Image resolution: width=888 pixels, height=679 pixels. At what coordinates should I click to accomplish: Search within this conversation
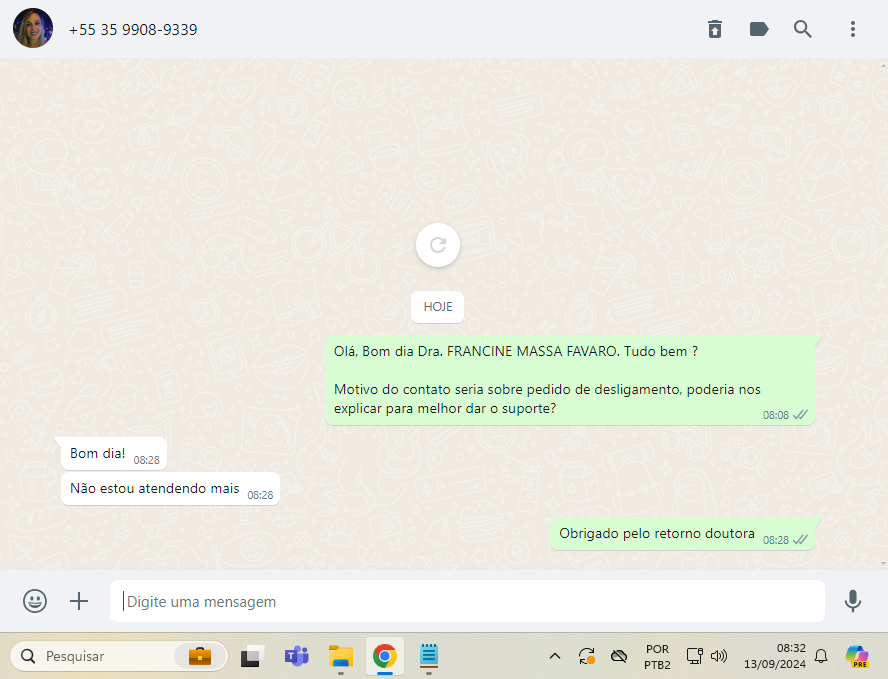[x=803, y=29]
